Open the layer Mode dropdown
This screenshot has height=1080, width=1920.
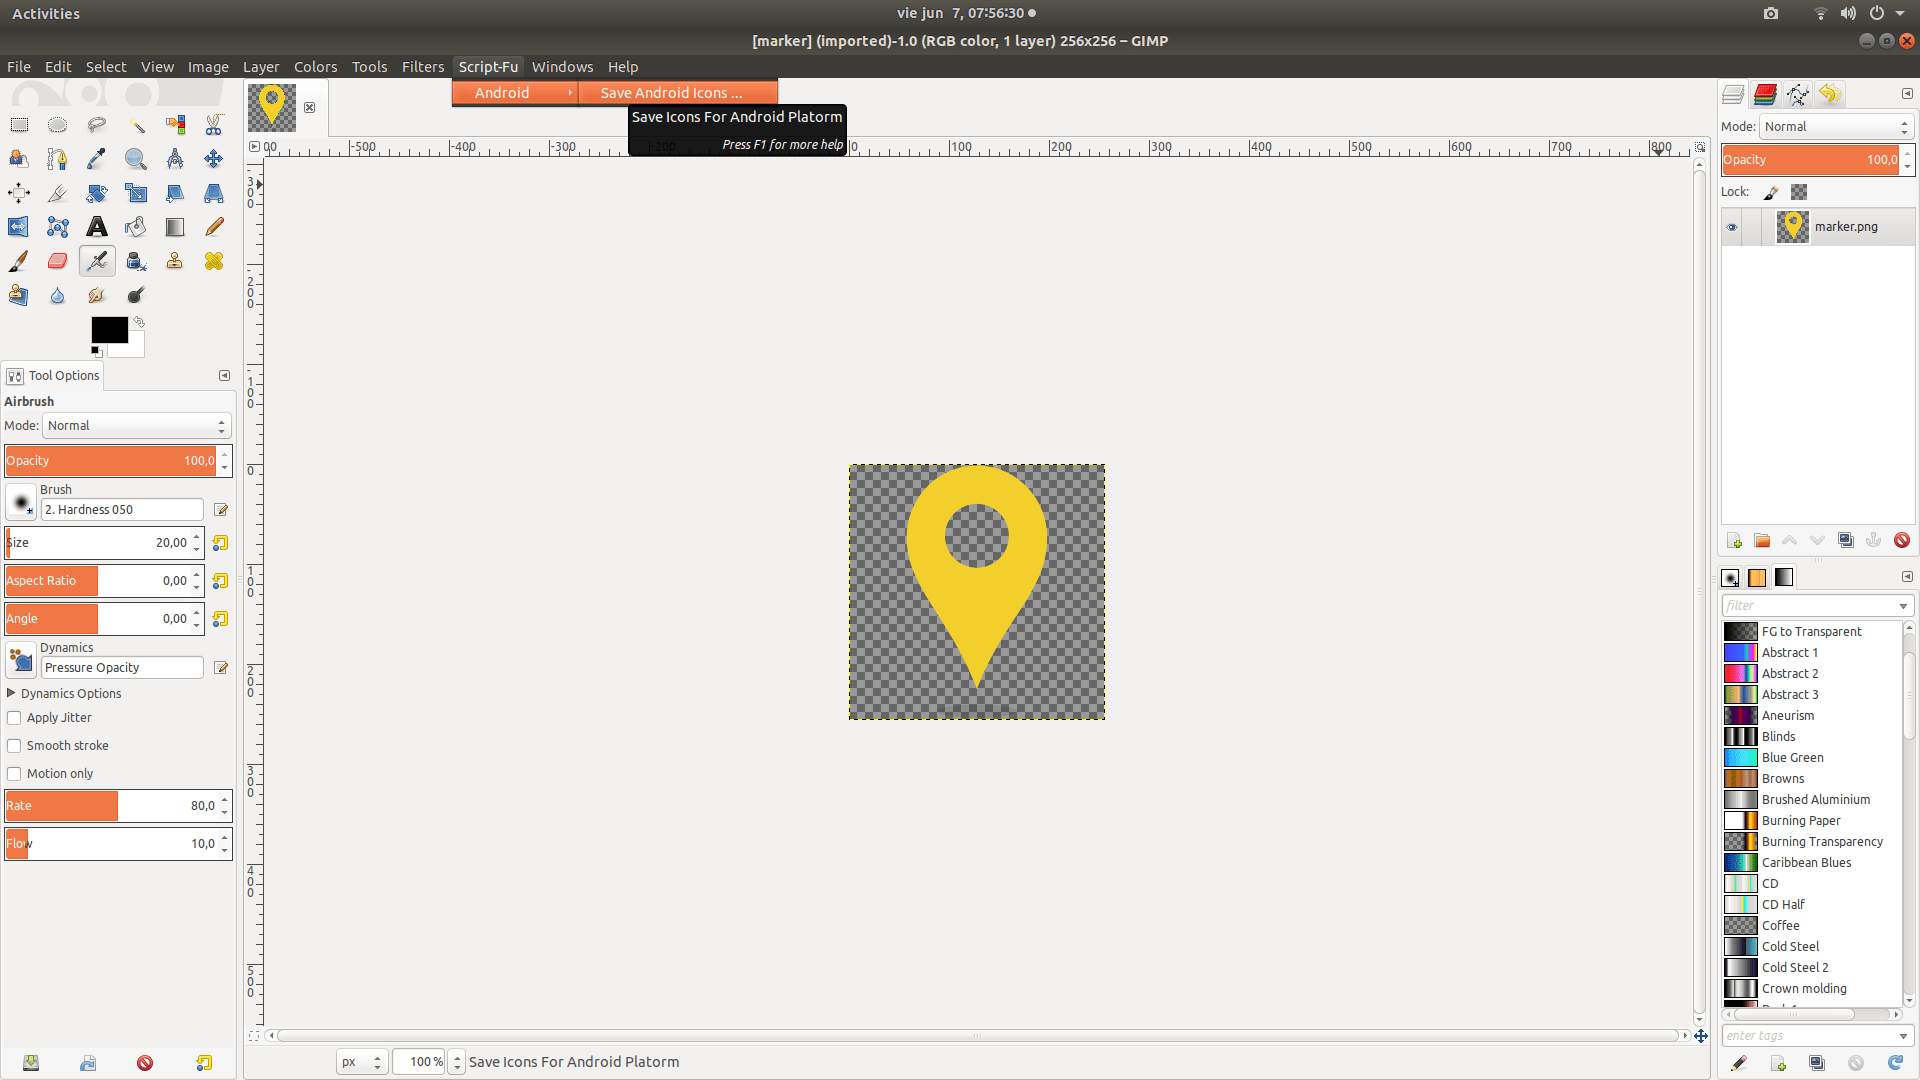point(1835,127)
